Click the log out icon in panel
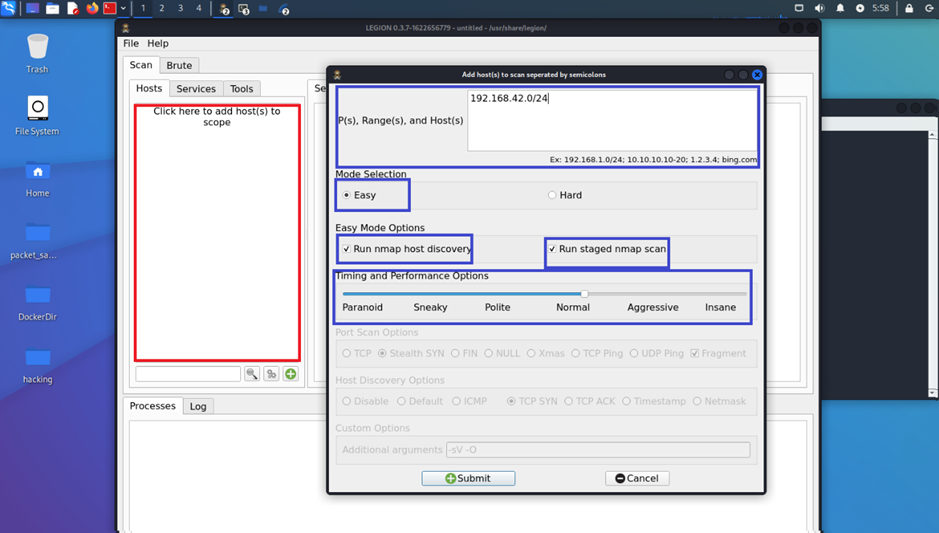 pos(929,8)
